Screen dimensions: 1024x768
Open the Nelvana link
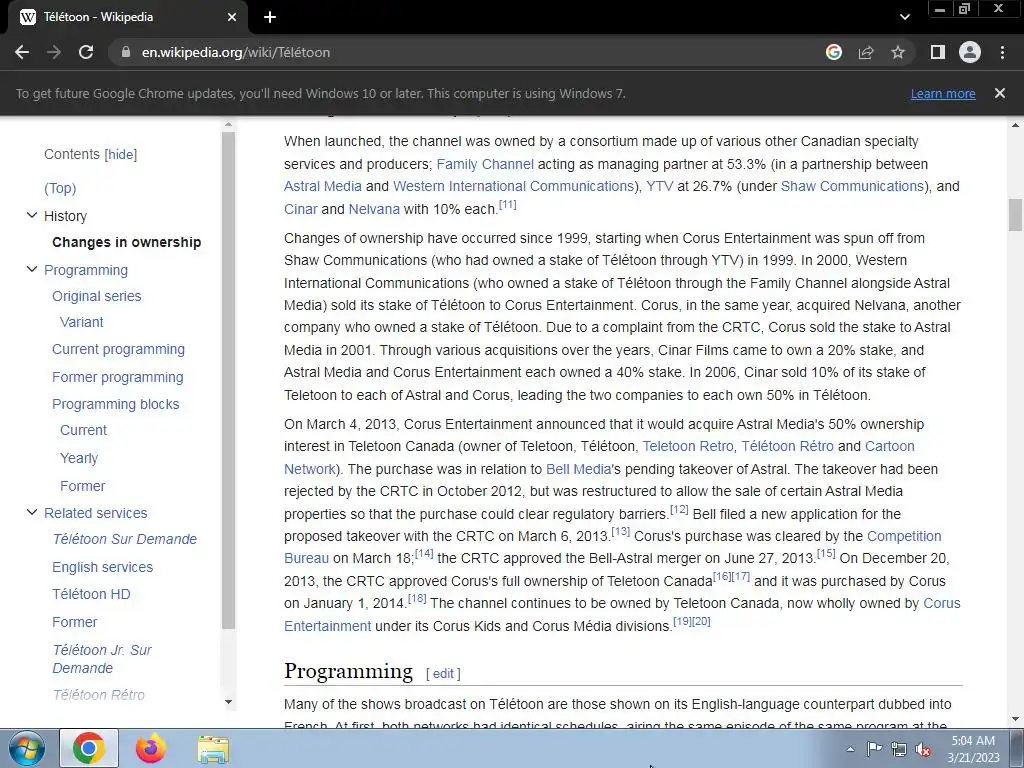click(374, 210)
